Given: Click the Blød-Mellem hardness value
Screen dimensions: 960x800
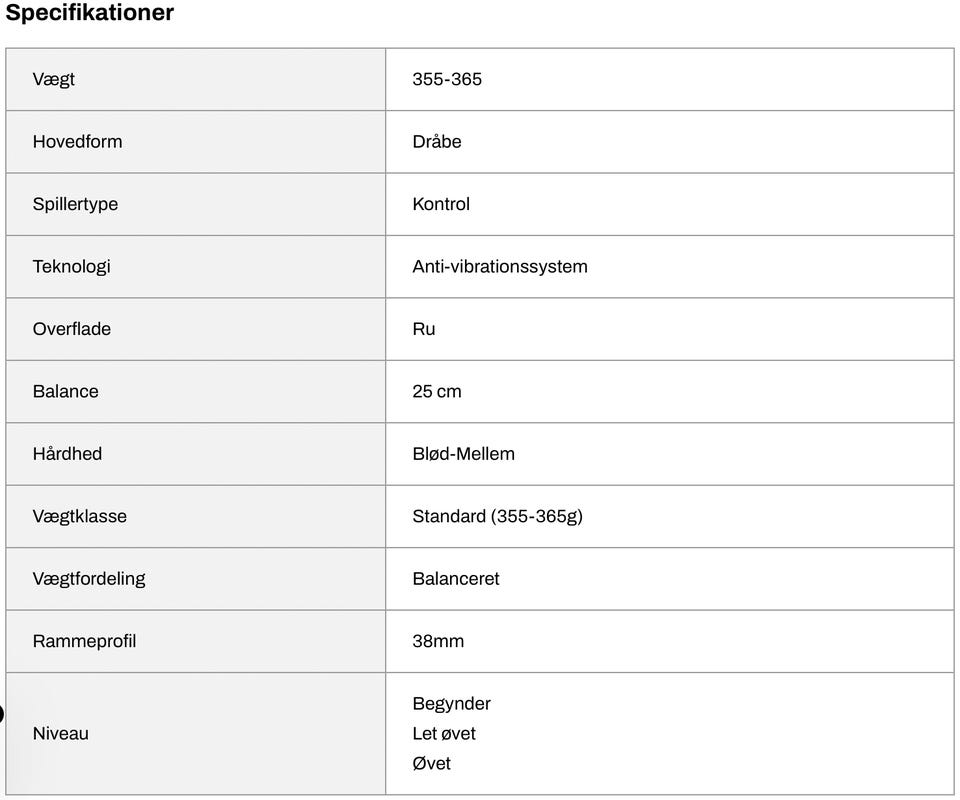Looking at the screenshot, I should 464,454.
